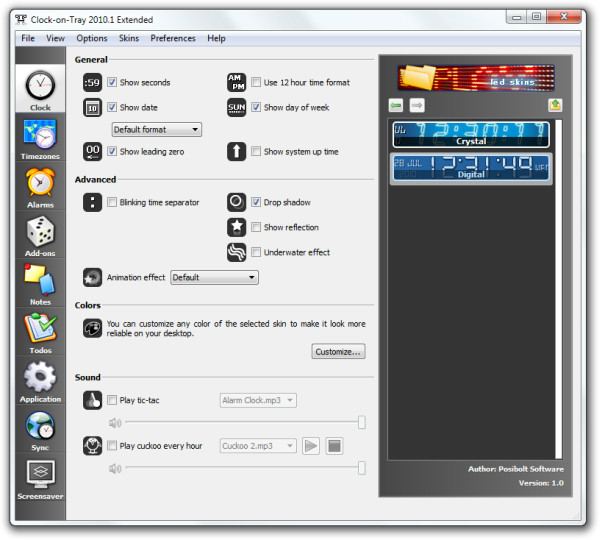Image resolution: width=600 pixels, height=540 pixels.
Task: Click the tic-tac volume slider handle
Action: pyautogui.click(x=362, y=423)
